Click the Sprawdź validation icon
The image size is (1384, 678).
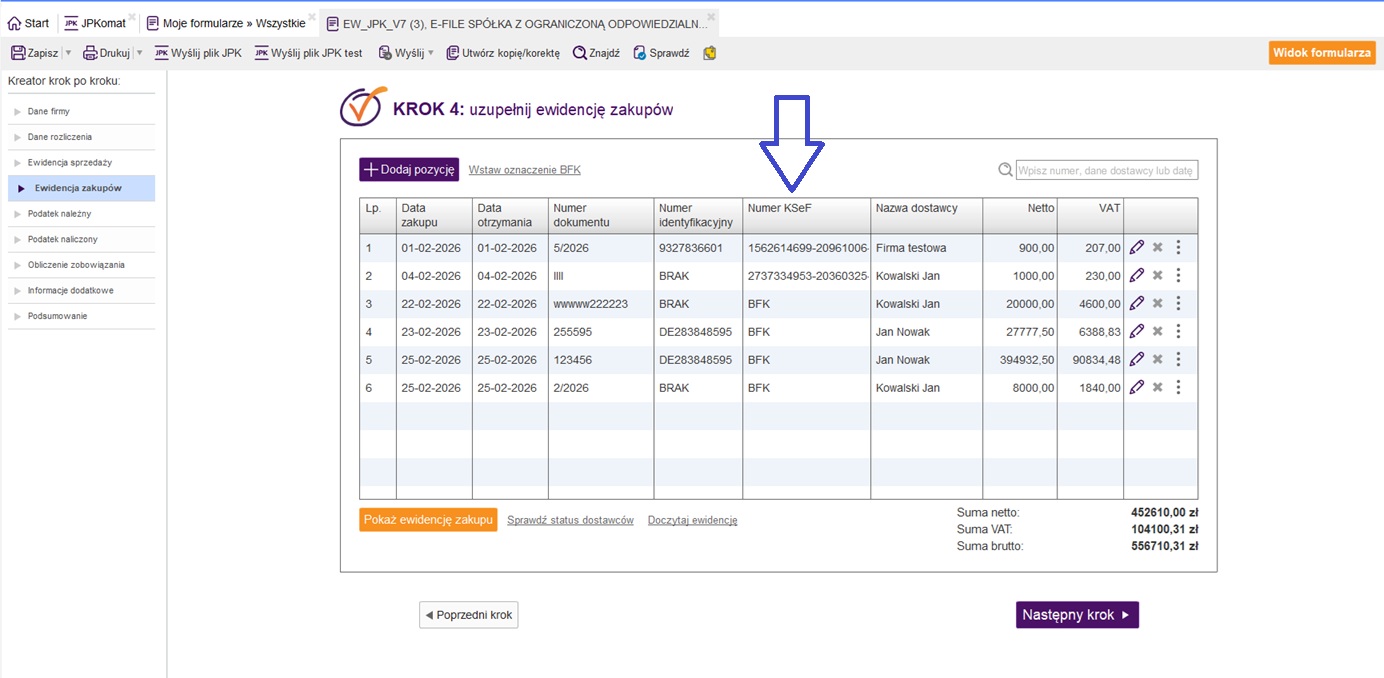tap(640, 53)
